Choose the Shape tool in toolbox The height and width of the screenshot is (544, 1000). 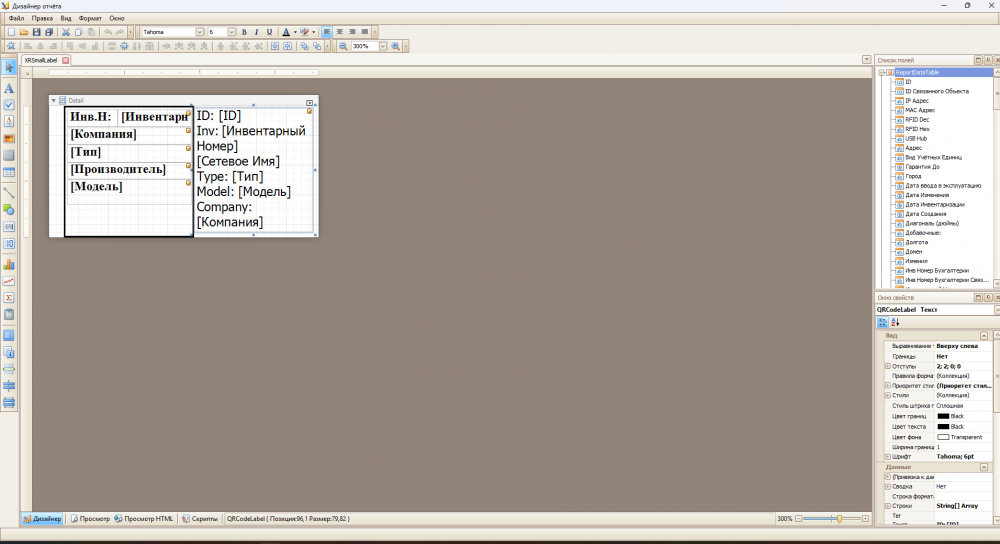pyautogui.click(x=9, y=209)
